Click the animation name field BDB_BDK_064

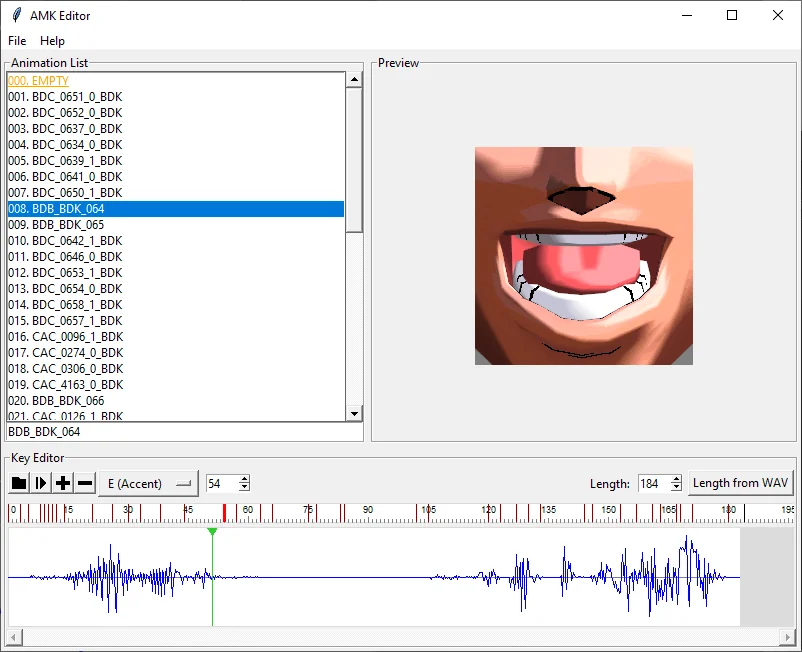pos(184,432)
